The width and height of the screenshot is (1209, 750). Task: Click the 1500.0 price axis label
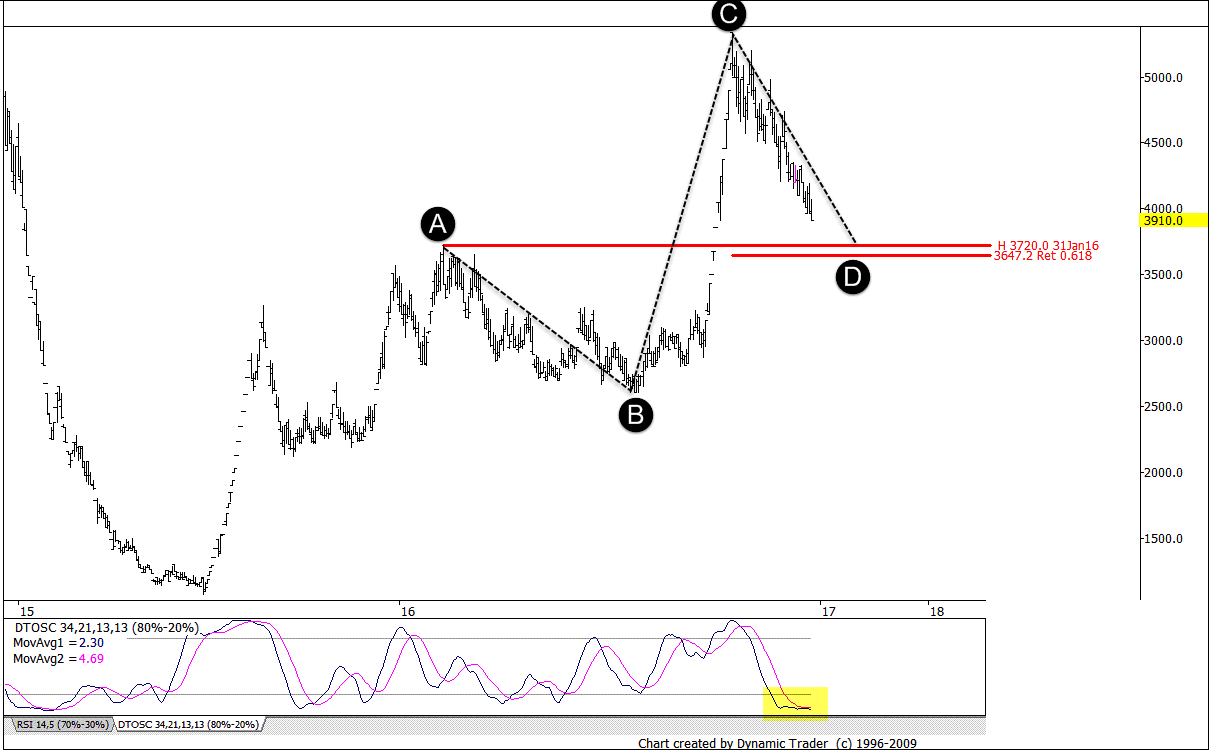[1164, 539]
